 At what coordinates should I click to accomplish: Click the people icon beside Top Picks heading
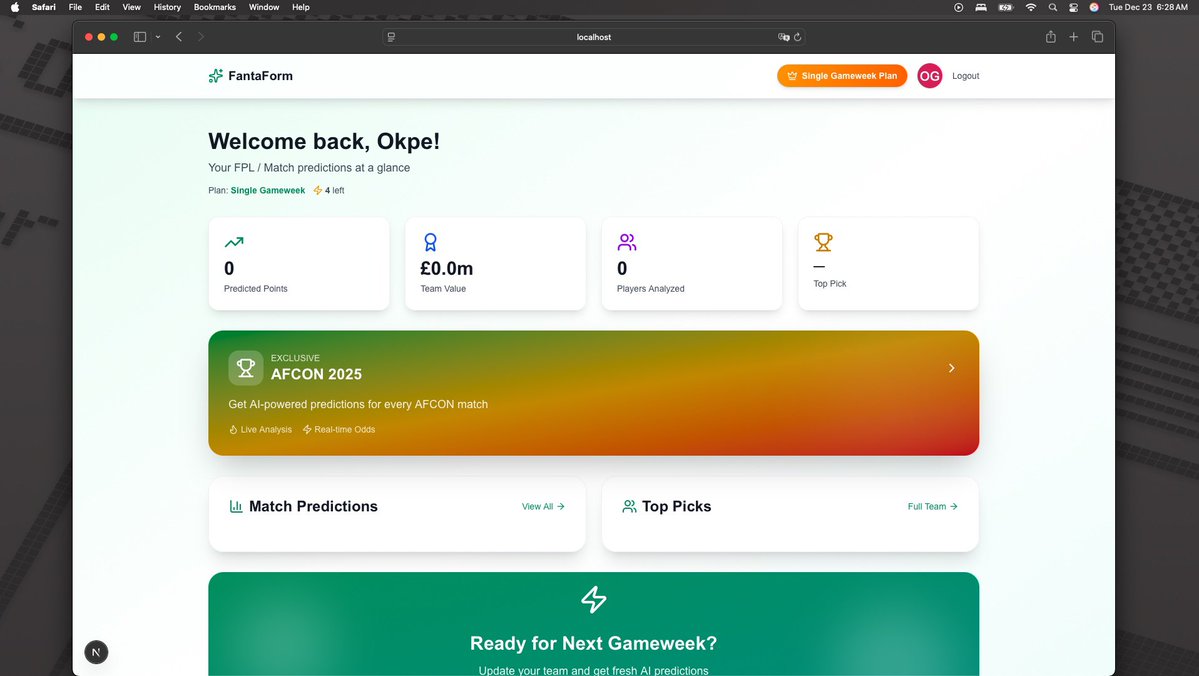click(x=629, y=507)
